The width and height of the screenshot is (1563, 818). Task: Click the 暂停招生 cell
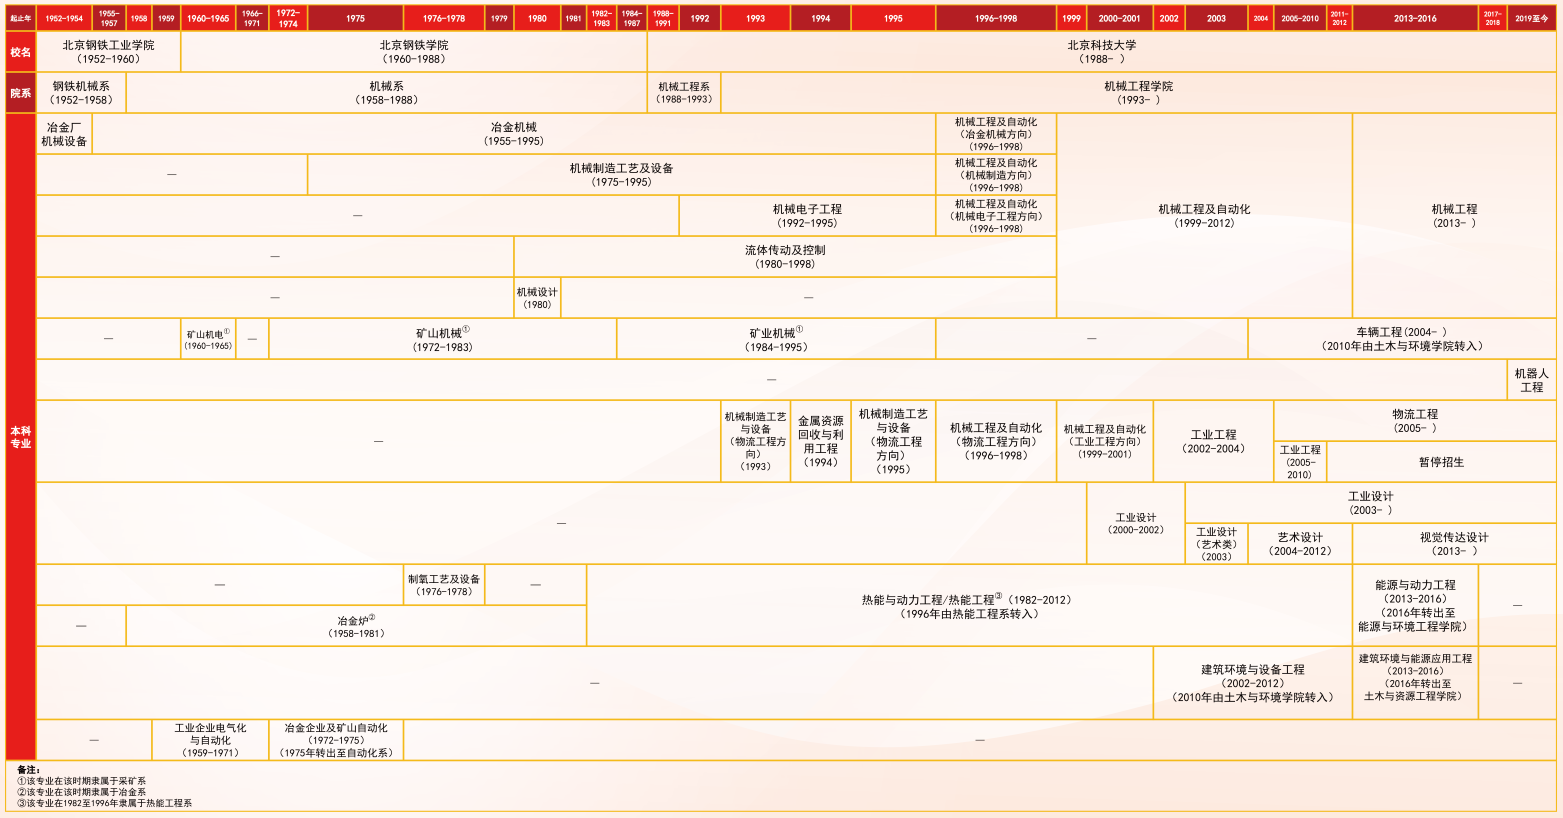[1440, 461]
